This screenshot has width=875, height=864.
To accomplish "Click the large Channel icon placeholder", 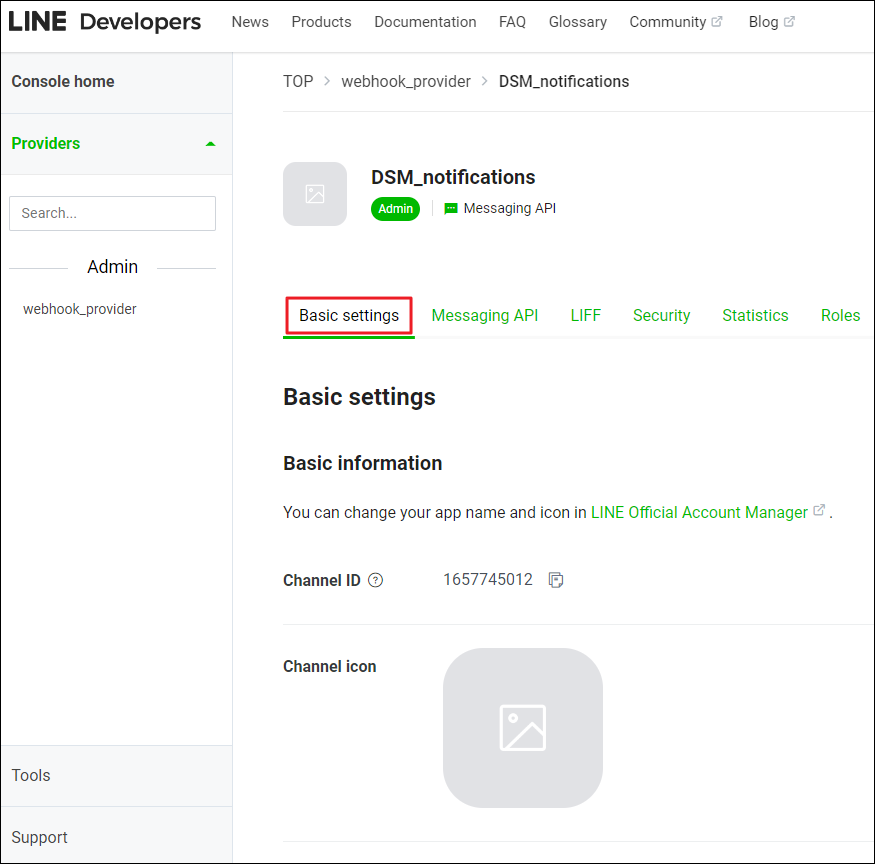I will (523, 727).
